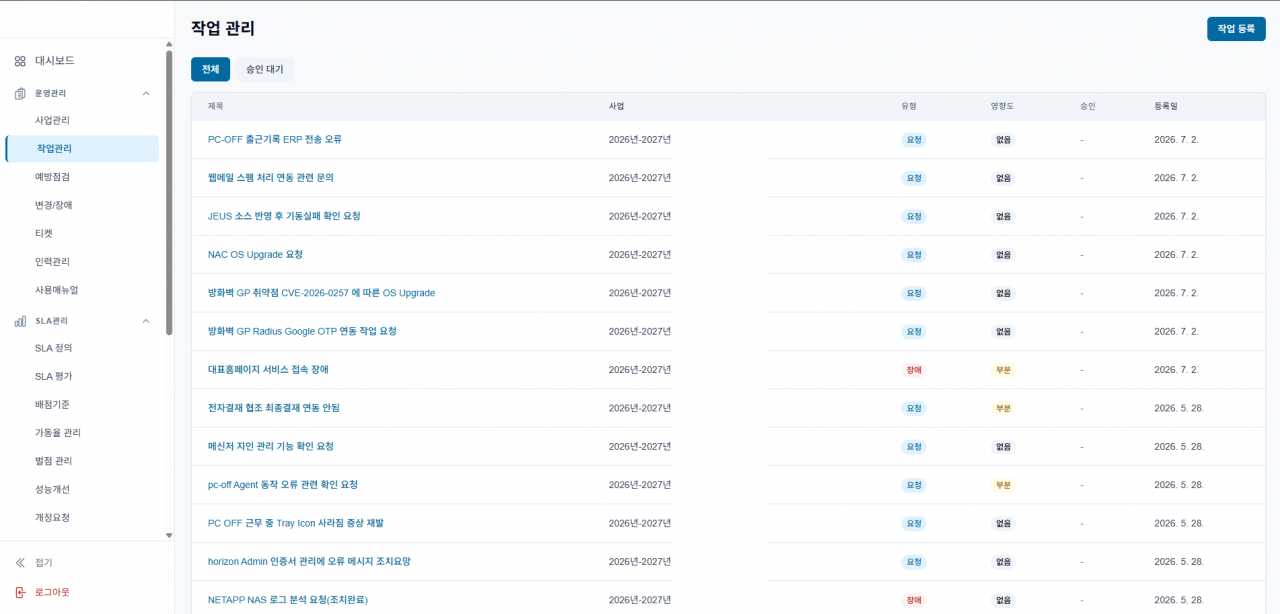Open JEUS 소스 반영 후 기동실패 task
1280x614 pixels.
[284, 216]
